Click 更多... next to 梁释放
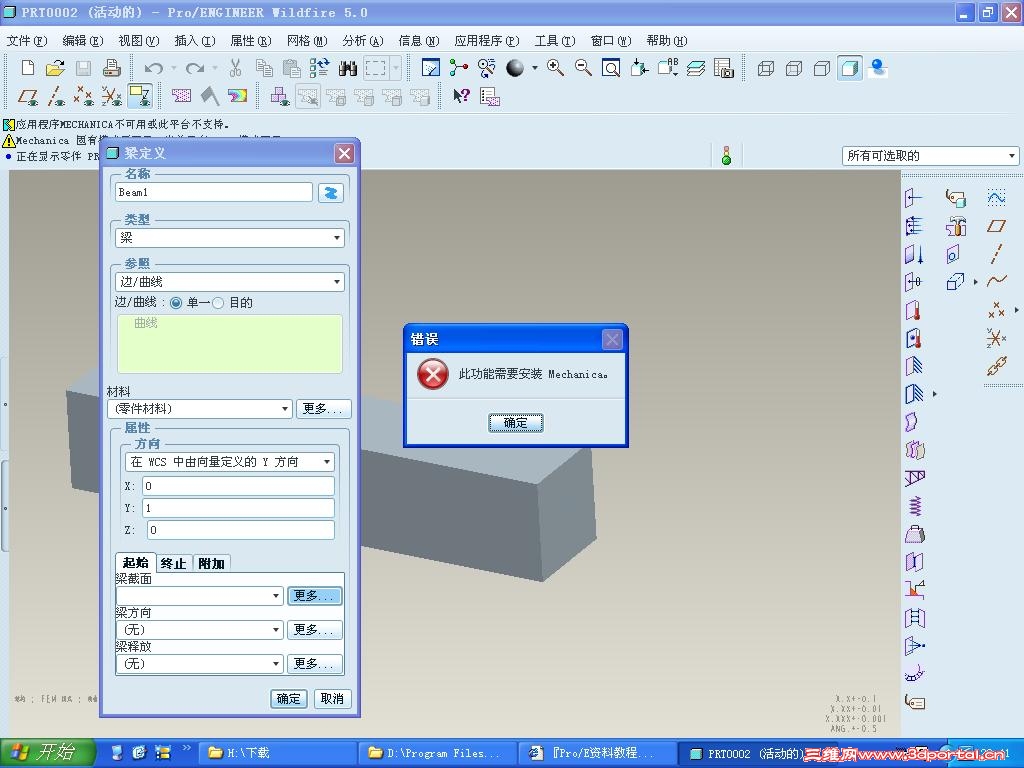1024x768 pixels. coord(314,664)
